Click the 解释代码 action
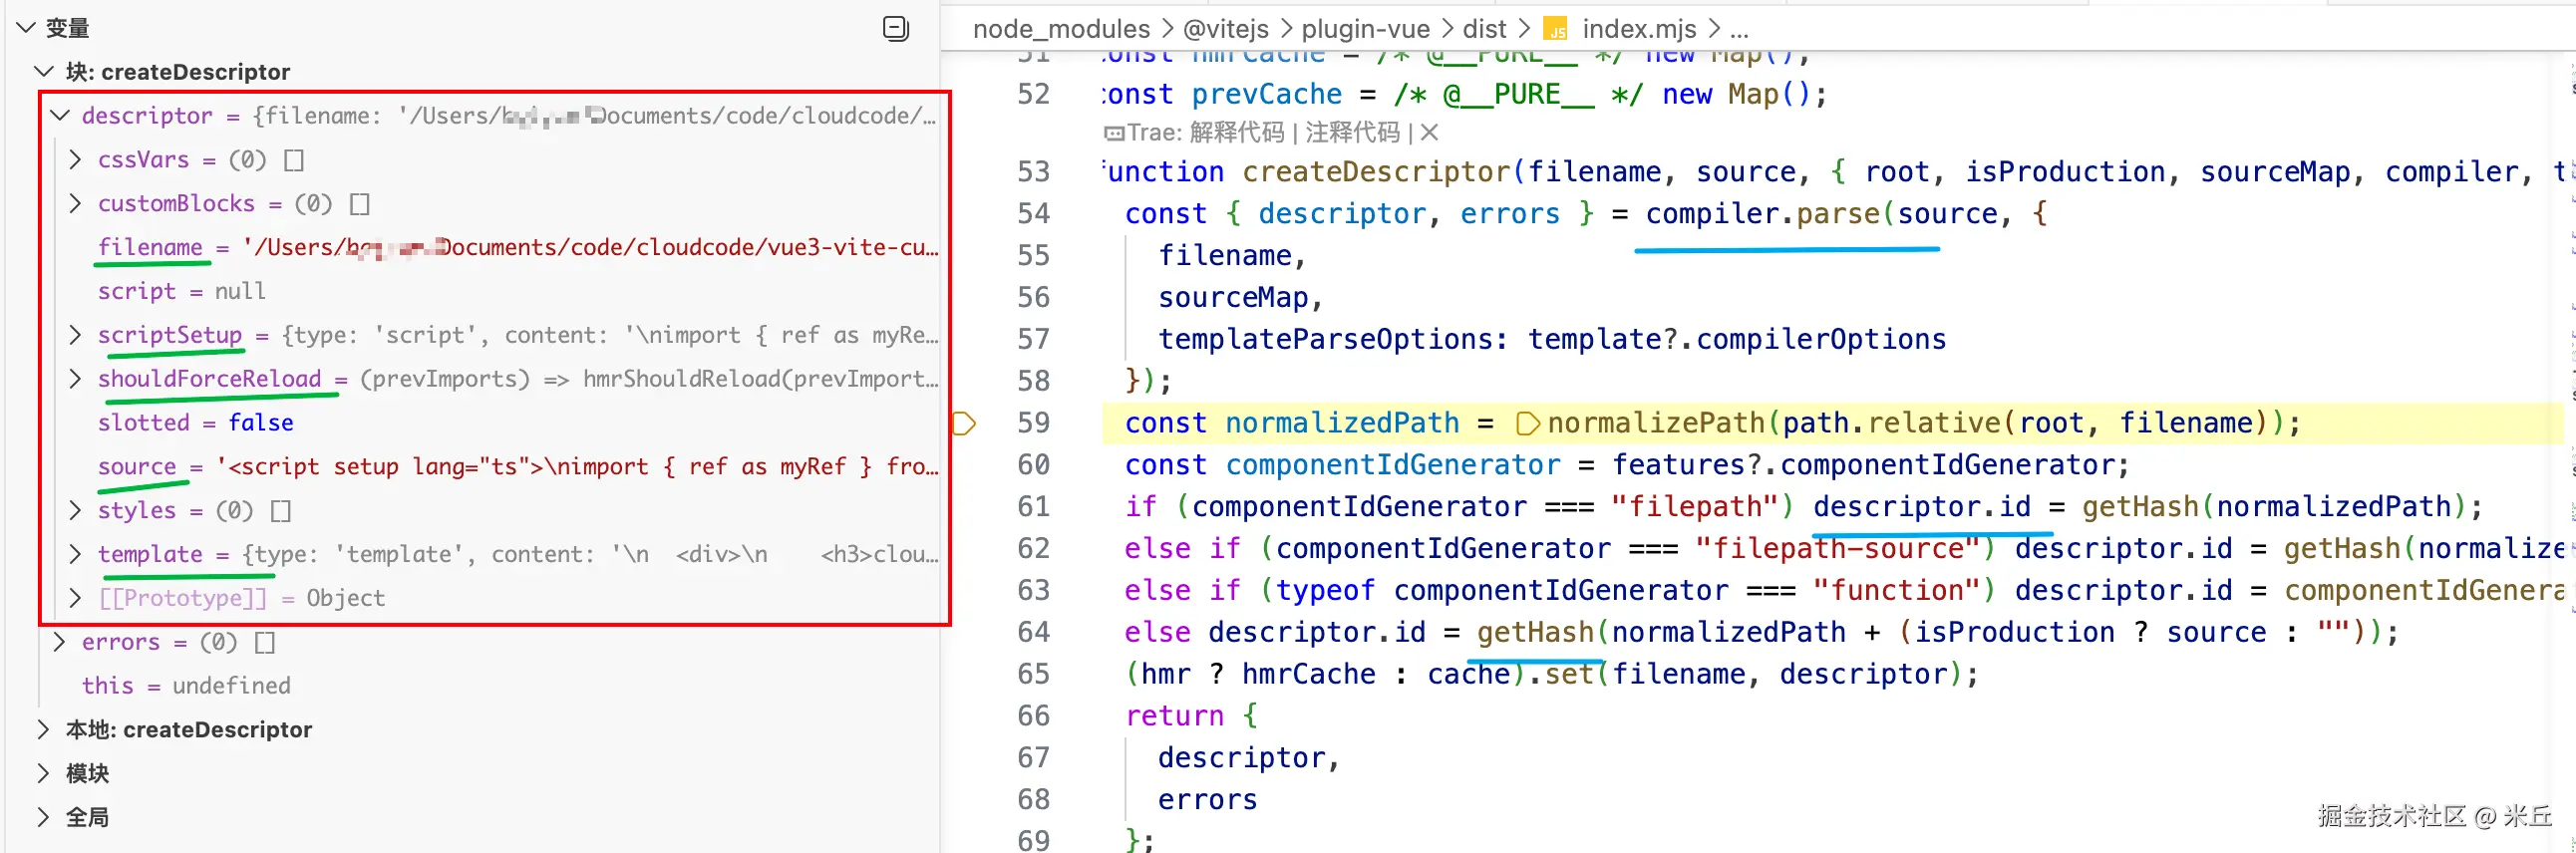 (x=1236, y=132)
